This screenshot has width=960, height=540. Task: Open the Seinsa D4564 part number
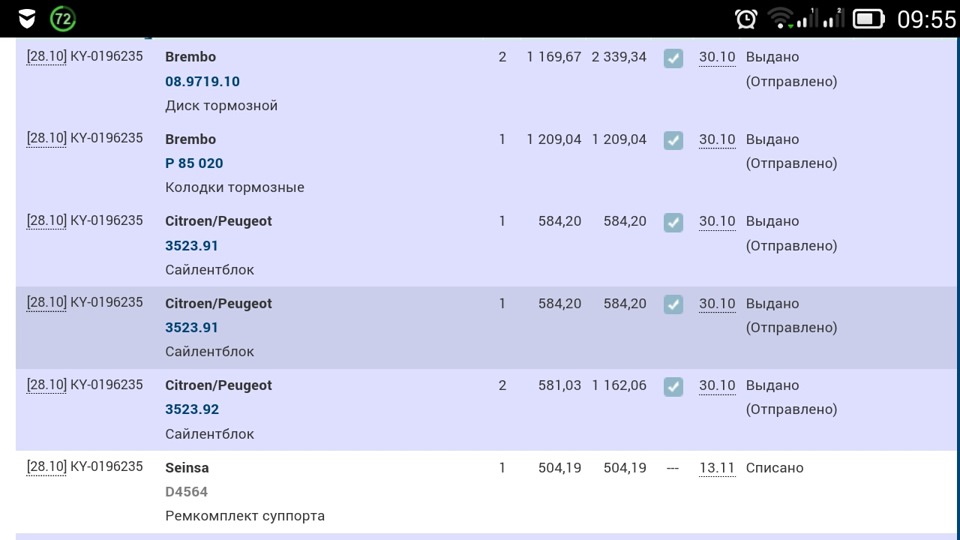point(186,491)
